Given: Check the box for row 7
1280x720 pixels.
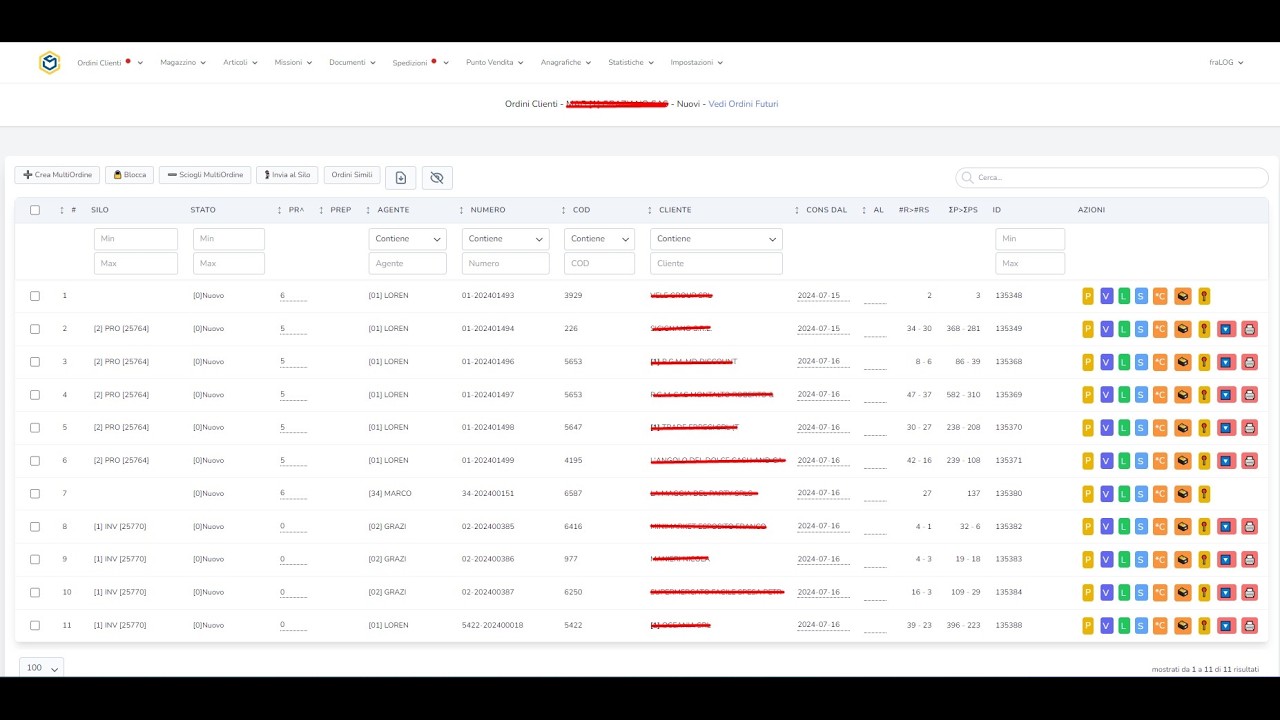Looking at the screenshot, I should click(35, 494).
